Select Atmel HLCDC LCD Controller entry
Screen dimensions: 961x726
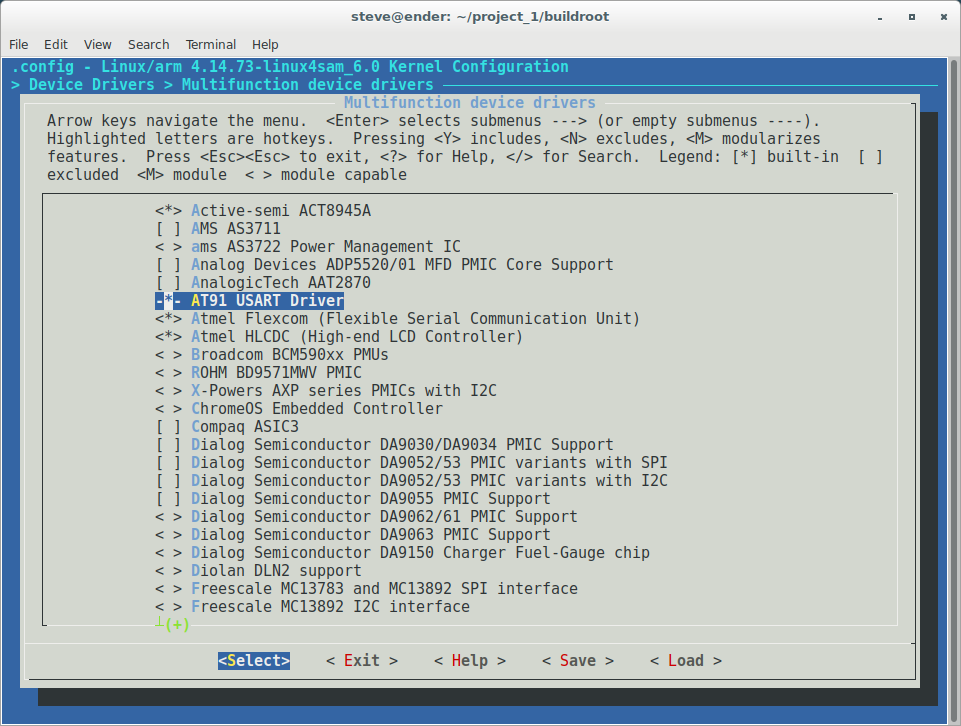click(357, 337)
